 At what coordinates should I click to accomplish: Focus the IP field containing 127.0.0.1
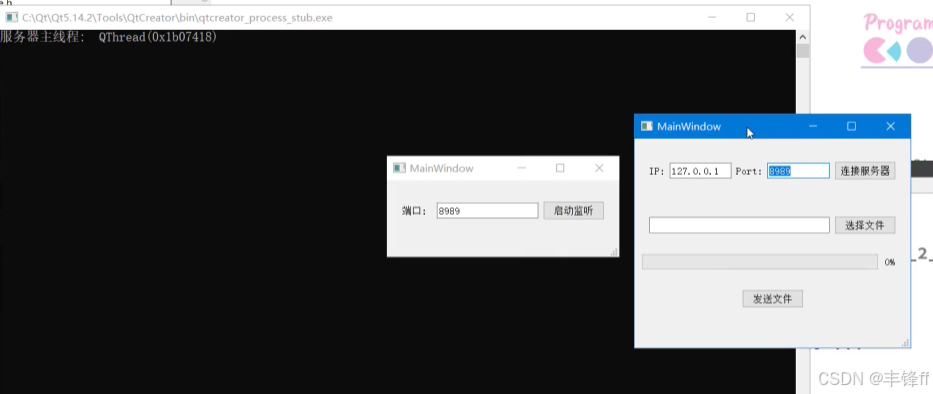pos(700,171)
